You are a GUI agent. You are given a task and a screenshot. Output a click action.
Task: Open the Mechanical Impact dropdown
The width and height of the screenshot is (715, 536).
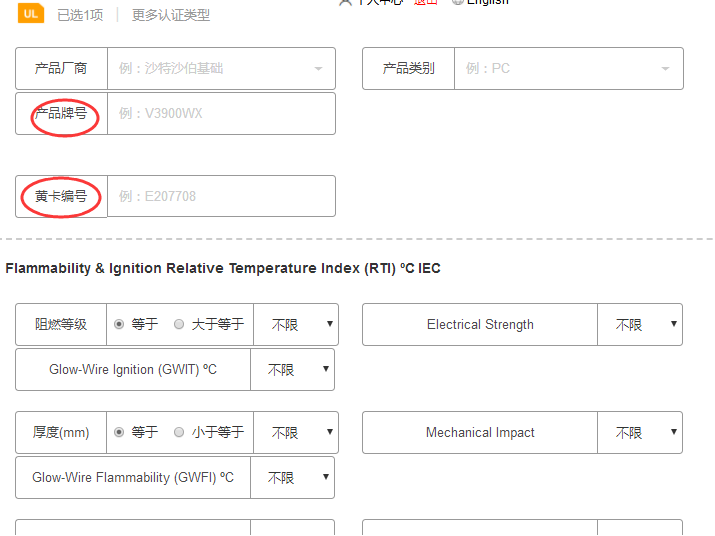(x=640, y=433)
